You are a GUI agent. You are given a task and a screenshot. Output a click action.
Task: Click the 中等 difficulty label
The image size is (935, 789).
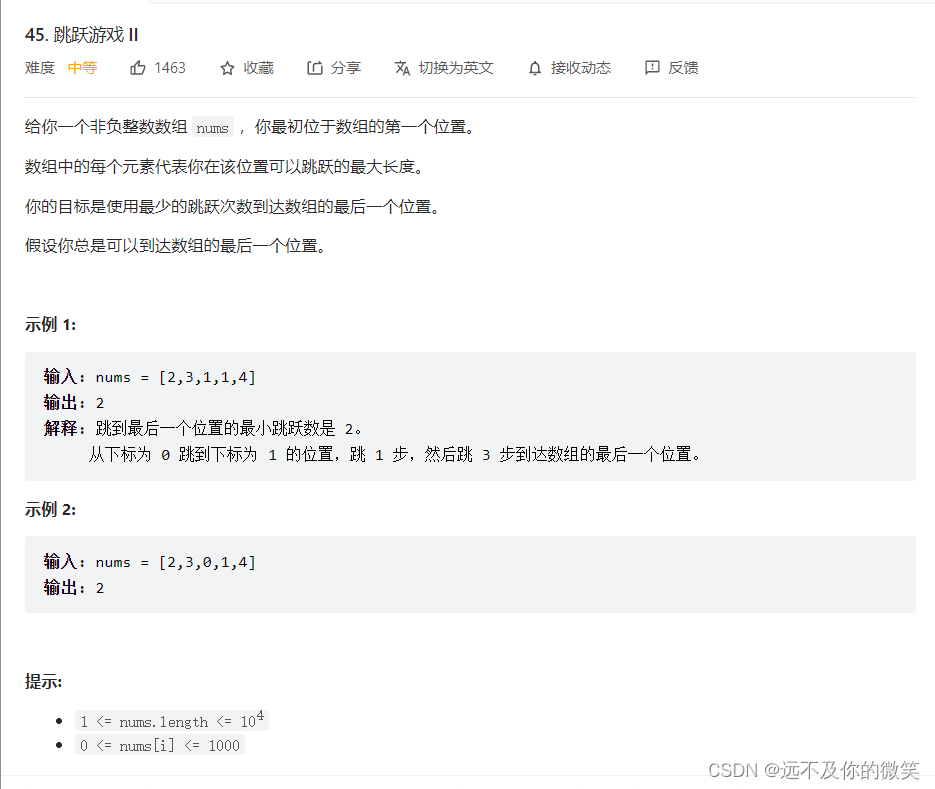82,68
